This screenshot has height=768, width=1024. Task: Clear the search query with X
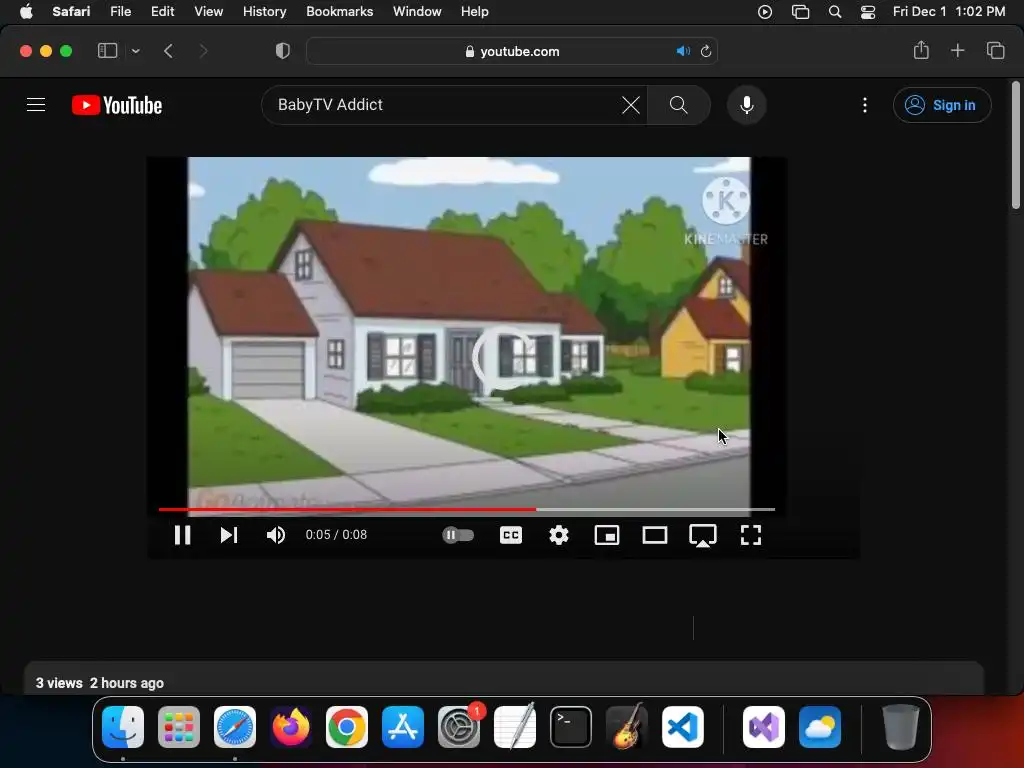click(631, 104)
